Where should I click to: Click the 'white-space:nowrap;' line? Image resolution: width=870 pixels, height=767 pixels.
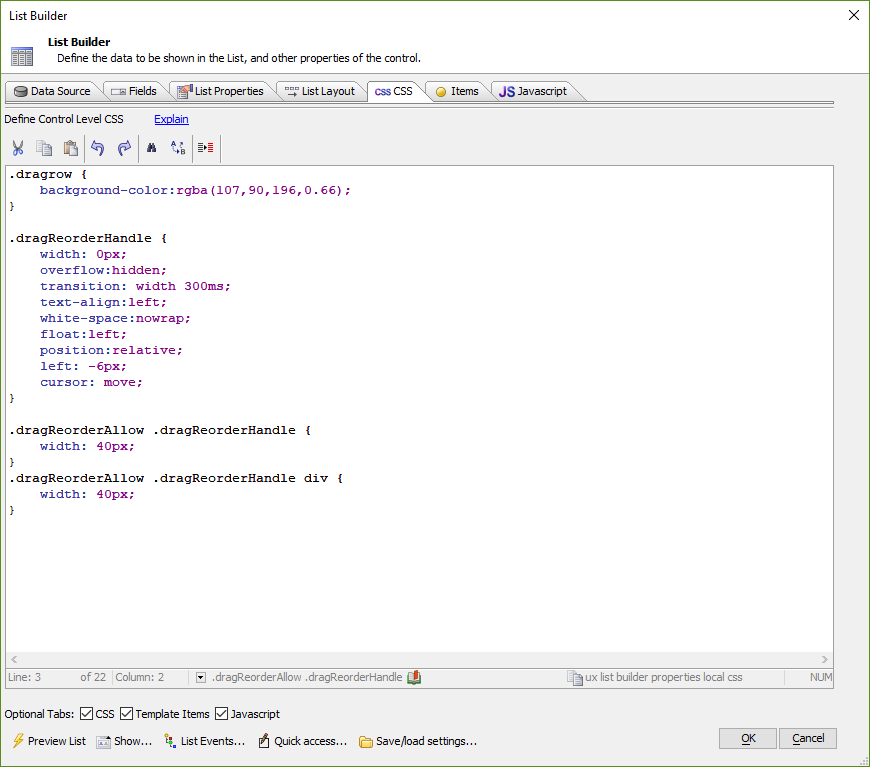click(115, 319)
